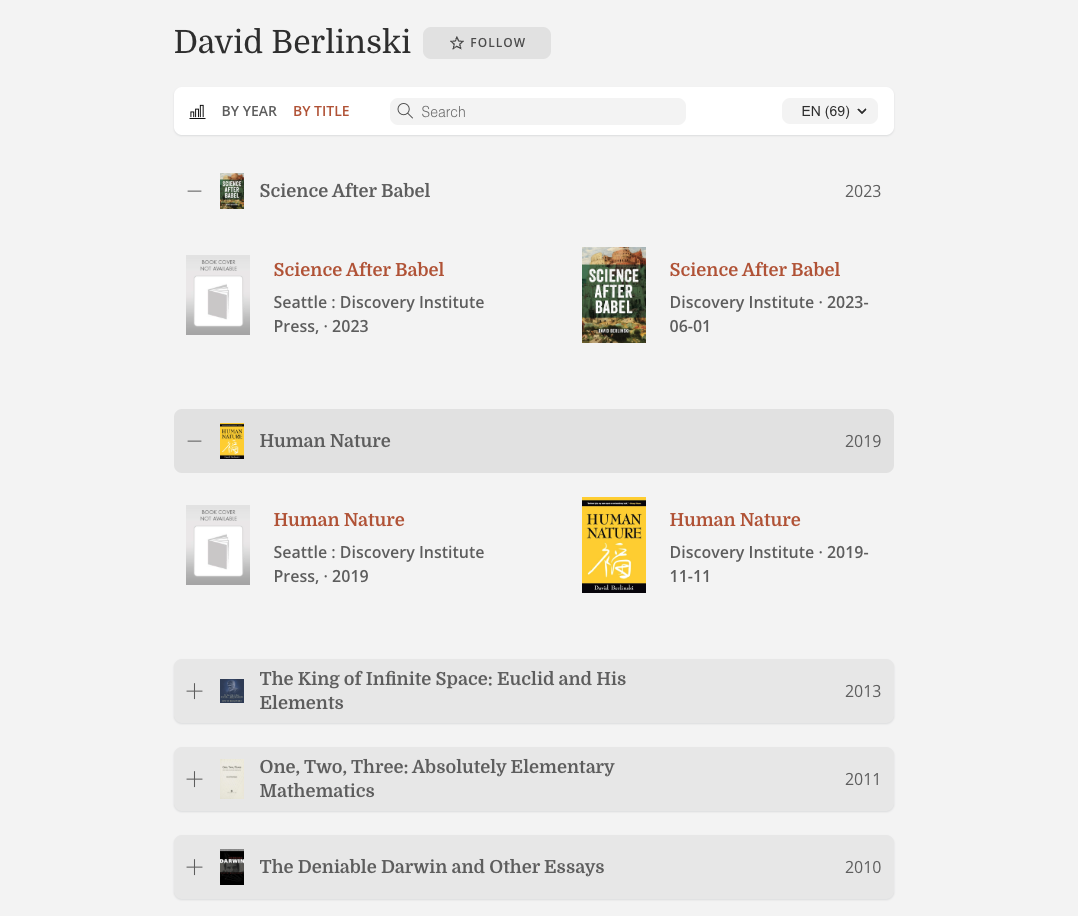Click the magnifying glass search icon
This screenshot has height=916, width=1078.
tap(405, 111)
